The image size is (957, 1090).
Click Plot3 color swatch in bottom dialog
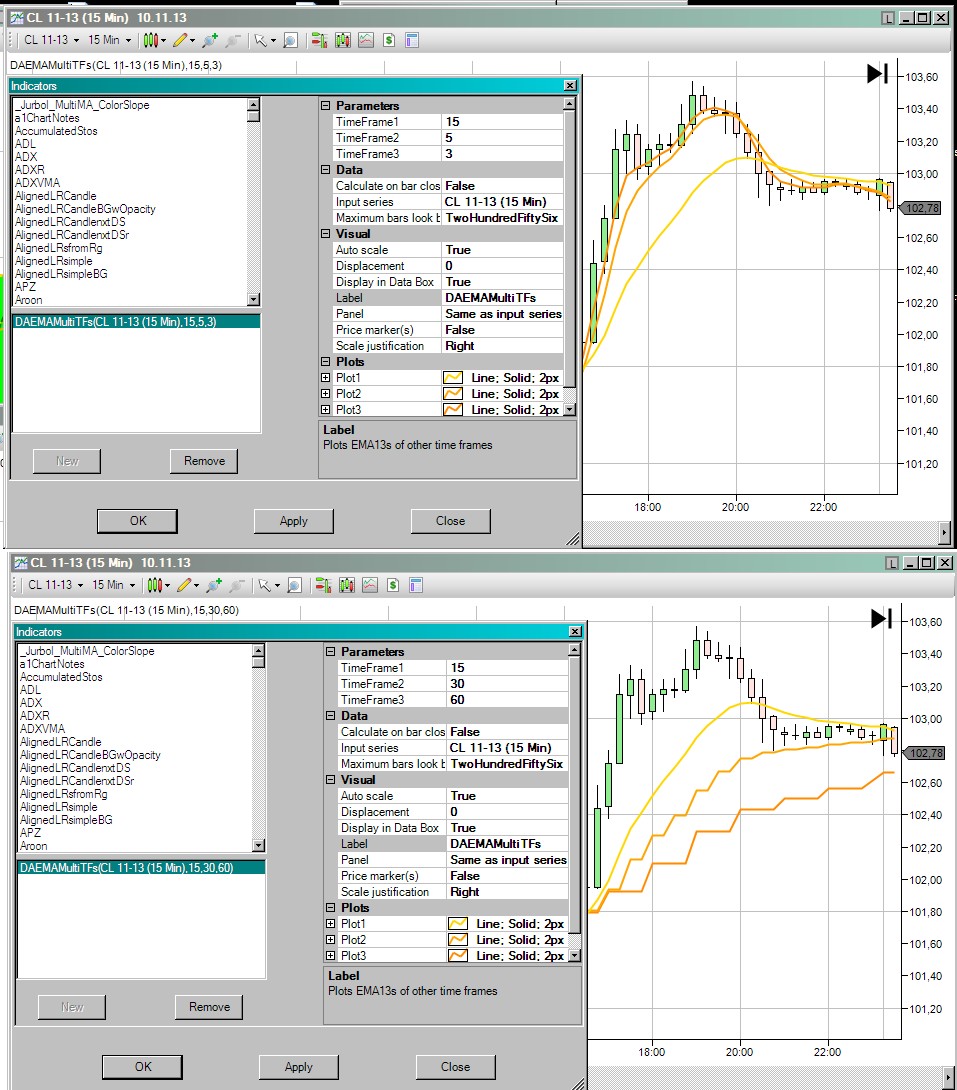point(458,956)
